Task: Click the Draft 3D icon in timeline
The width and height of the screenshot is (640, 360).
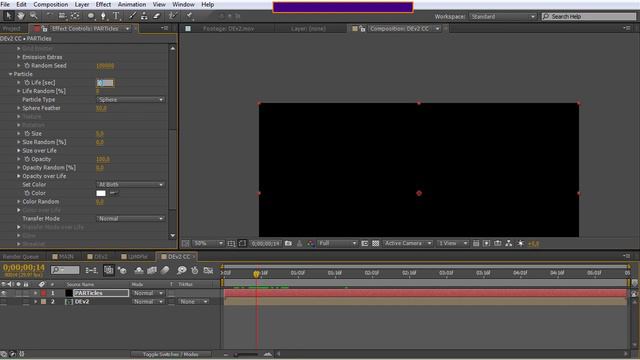Action: coord(122,270)
